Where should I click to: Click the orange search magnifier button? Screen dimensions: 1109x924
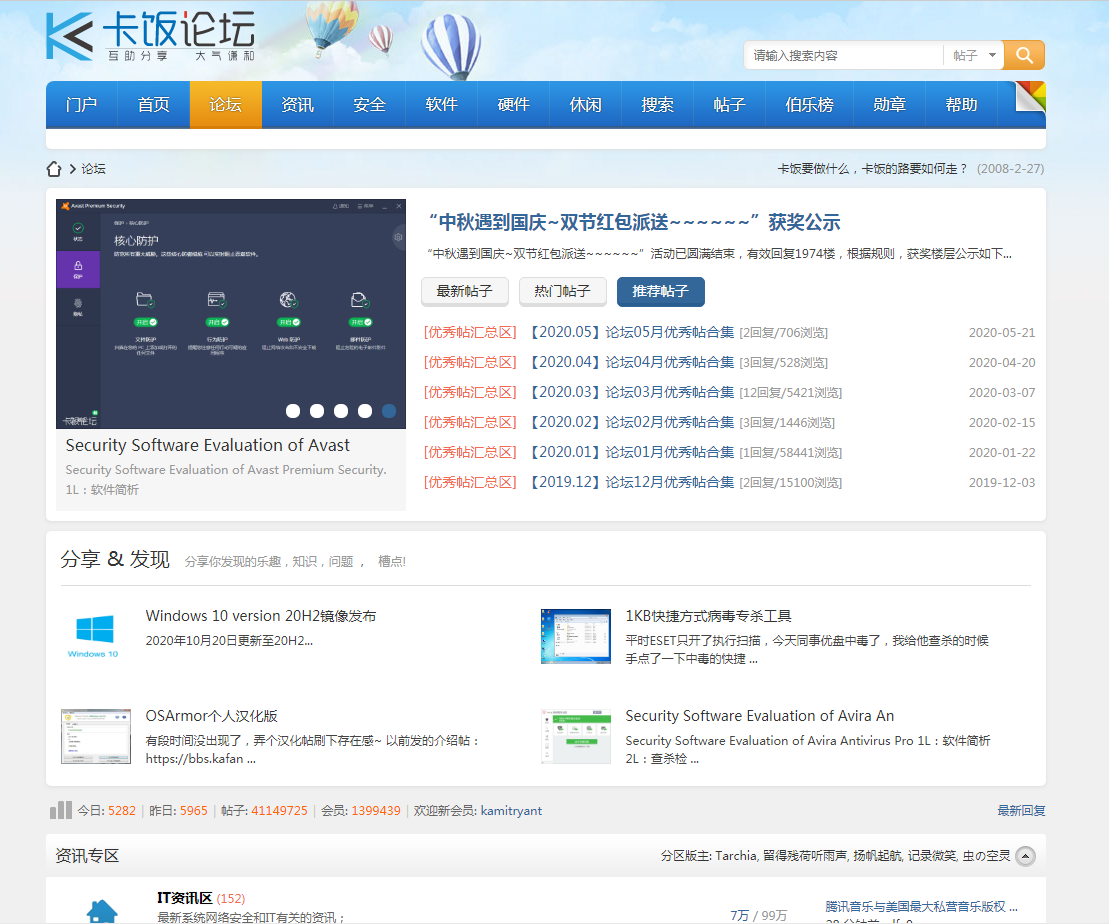coord(1024,55)
